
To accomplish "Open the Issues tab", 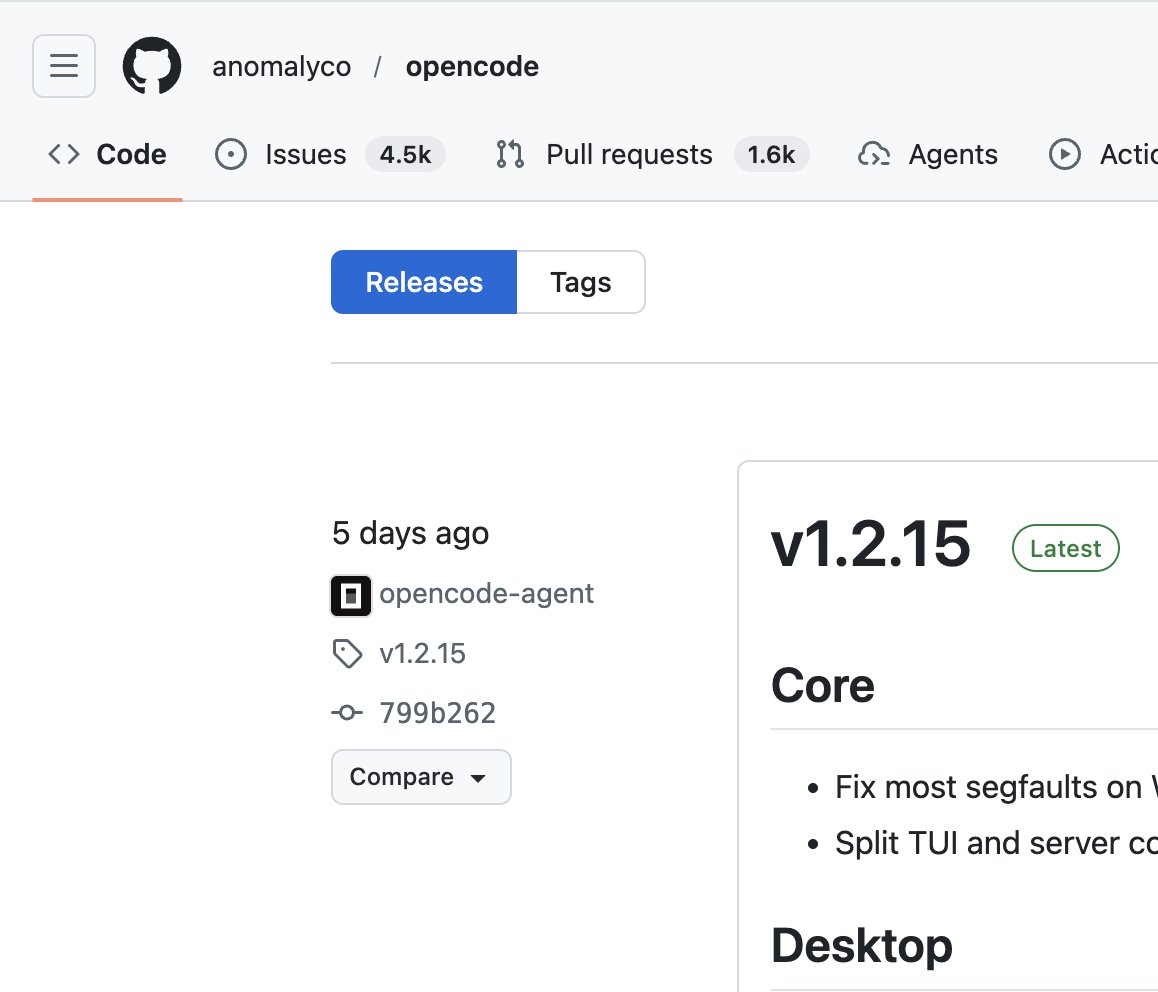I will [329, 154].
